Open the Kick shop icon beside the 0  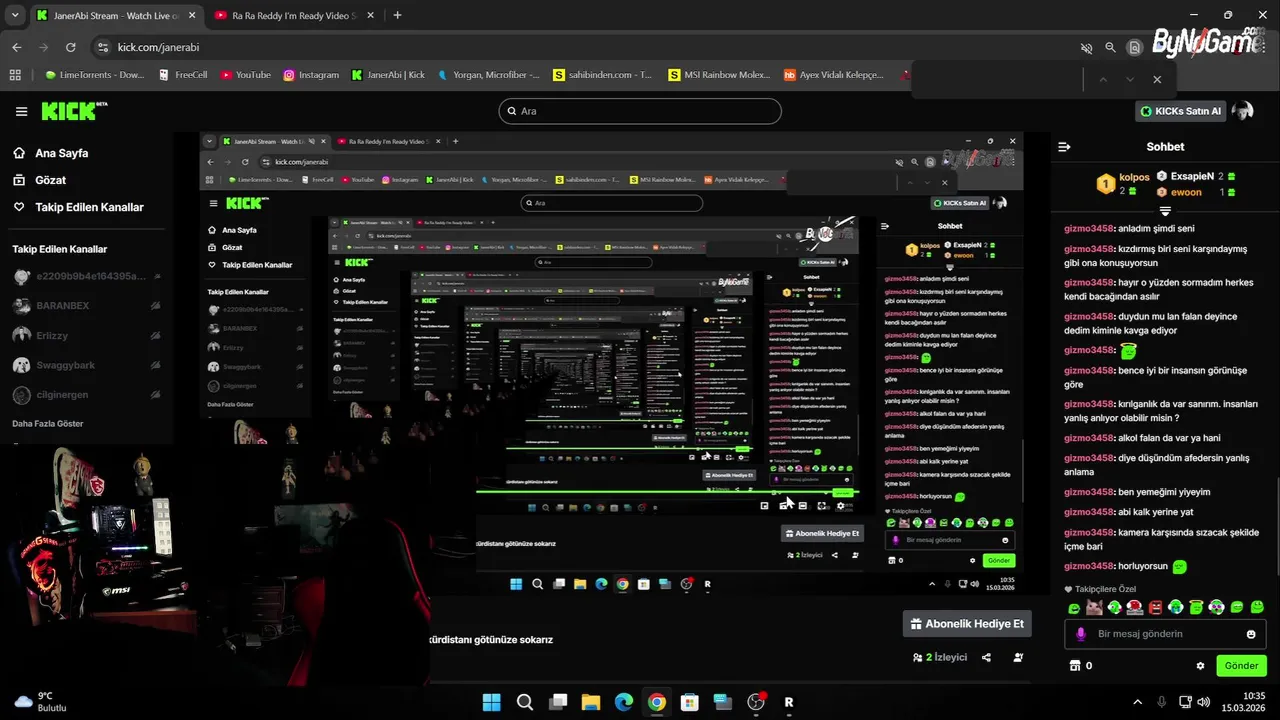pyautogui.click(x=1075, y=666)
